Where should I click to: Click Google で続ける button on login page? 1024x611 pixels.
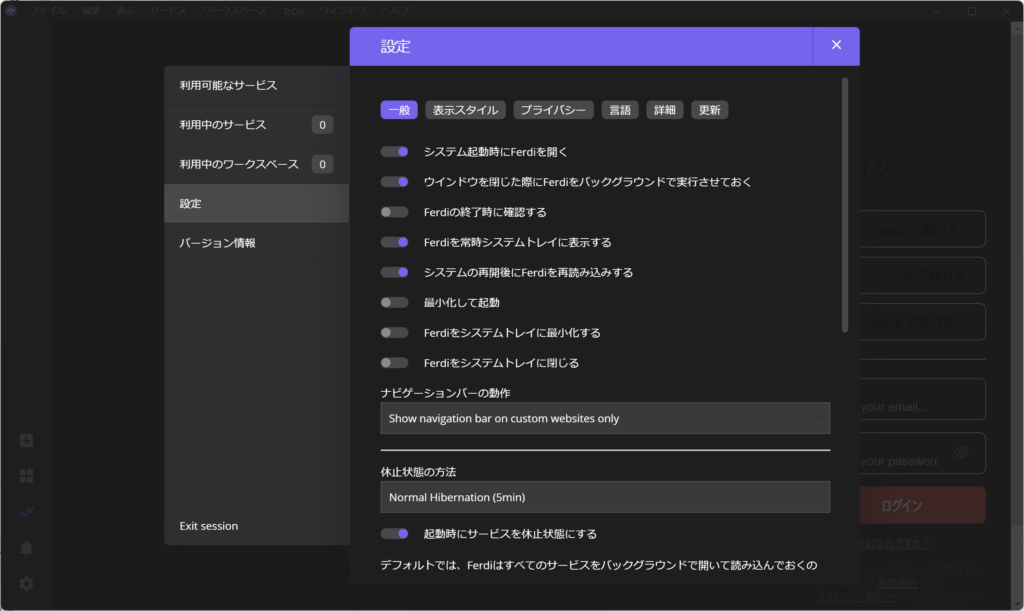tap(922, 229)
